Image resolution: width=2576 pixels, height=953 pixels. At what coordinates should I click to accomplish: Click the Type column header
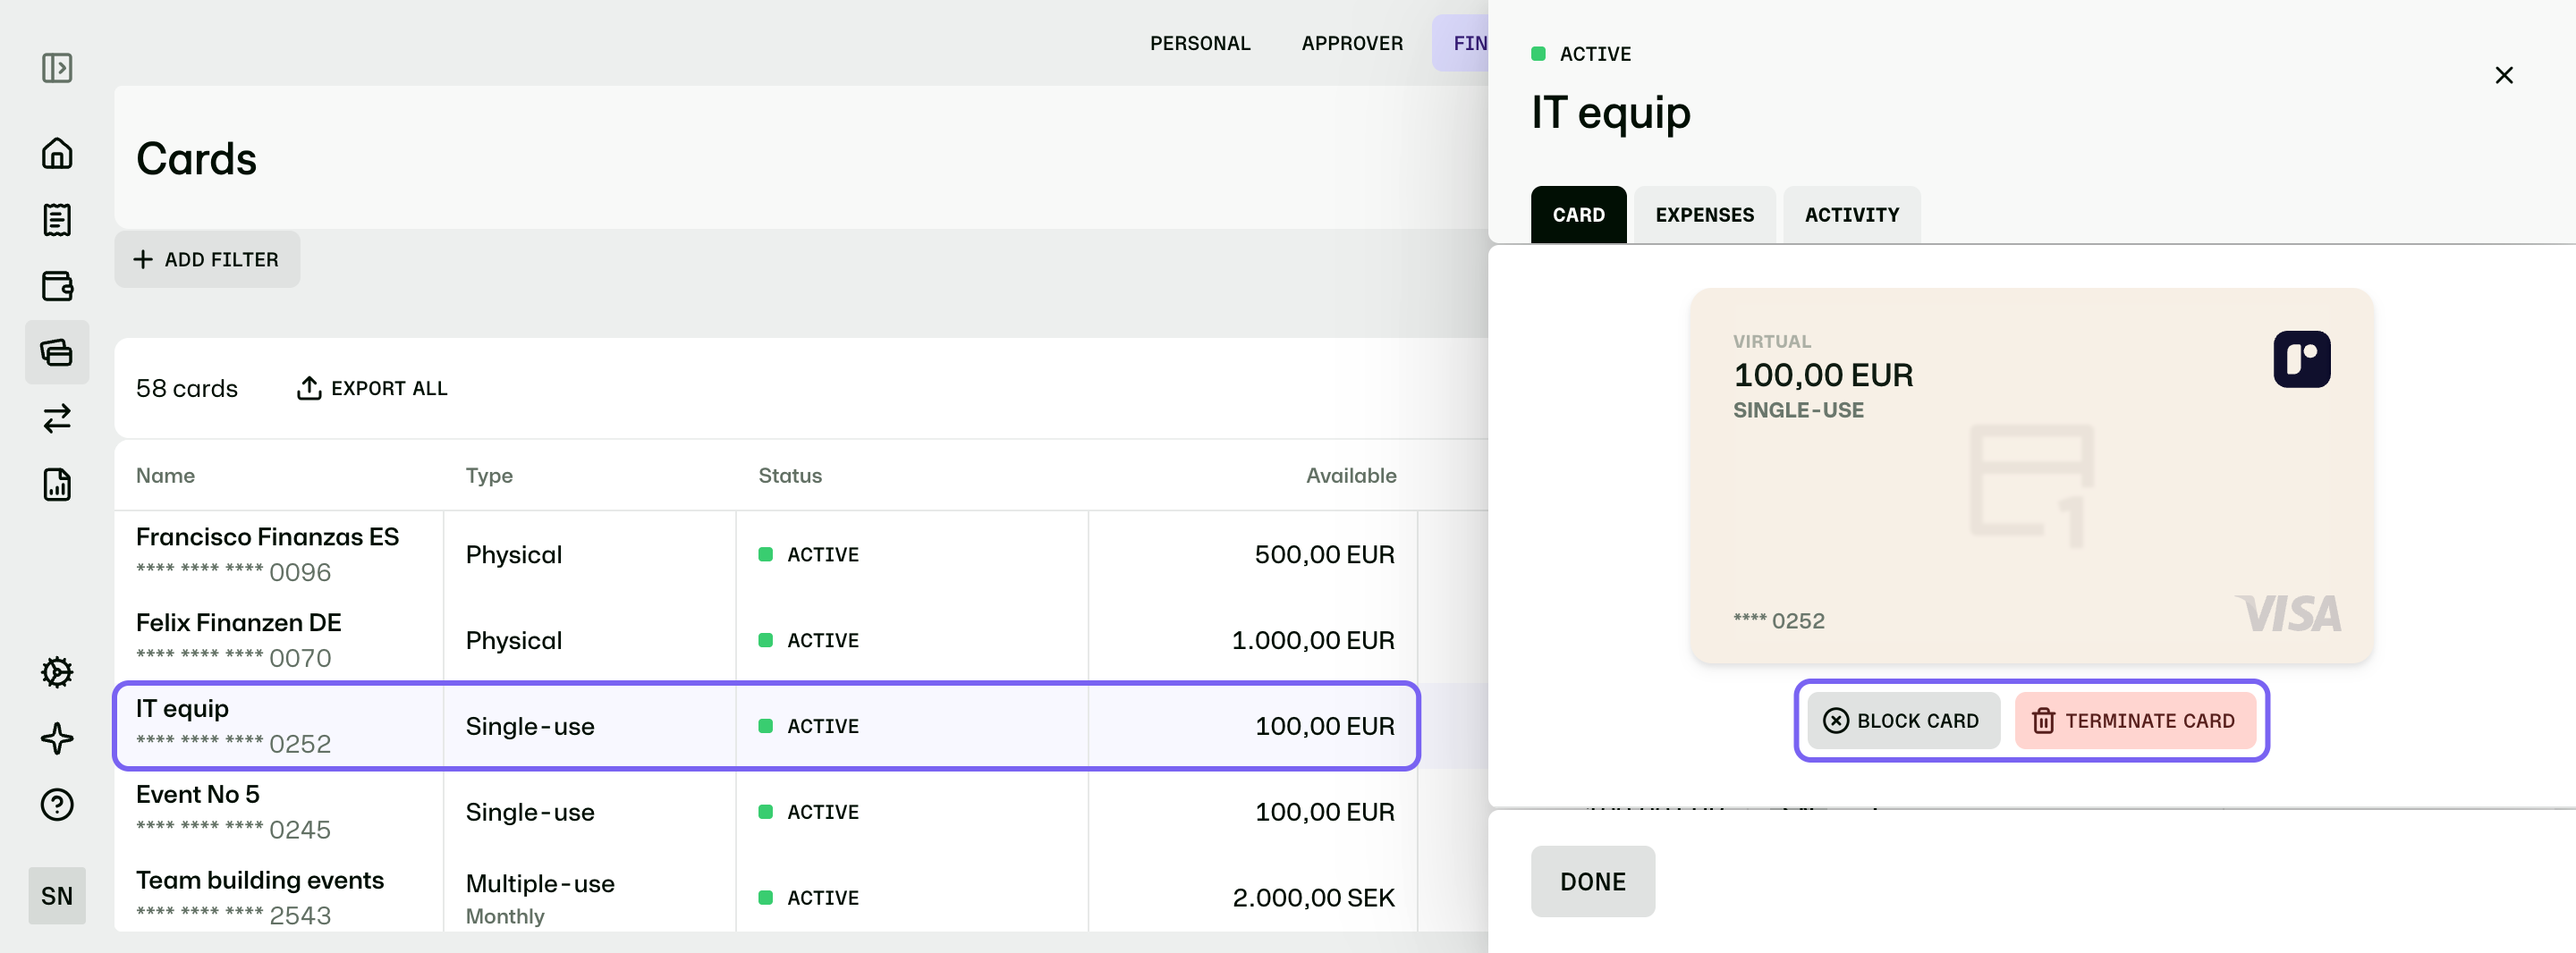pos(489,475)
